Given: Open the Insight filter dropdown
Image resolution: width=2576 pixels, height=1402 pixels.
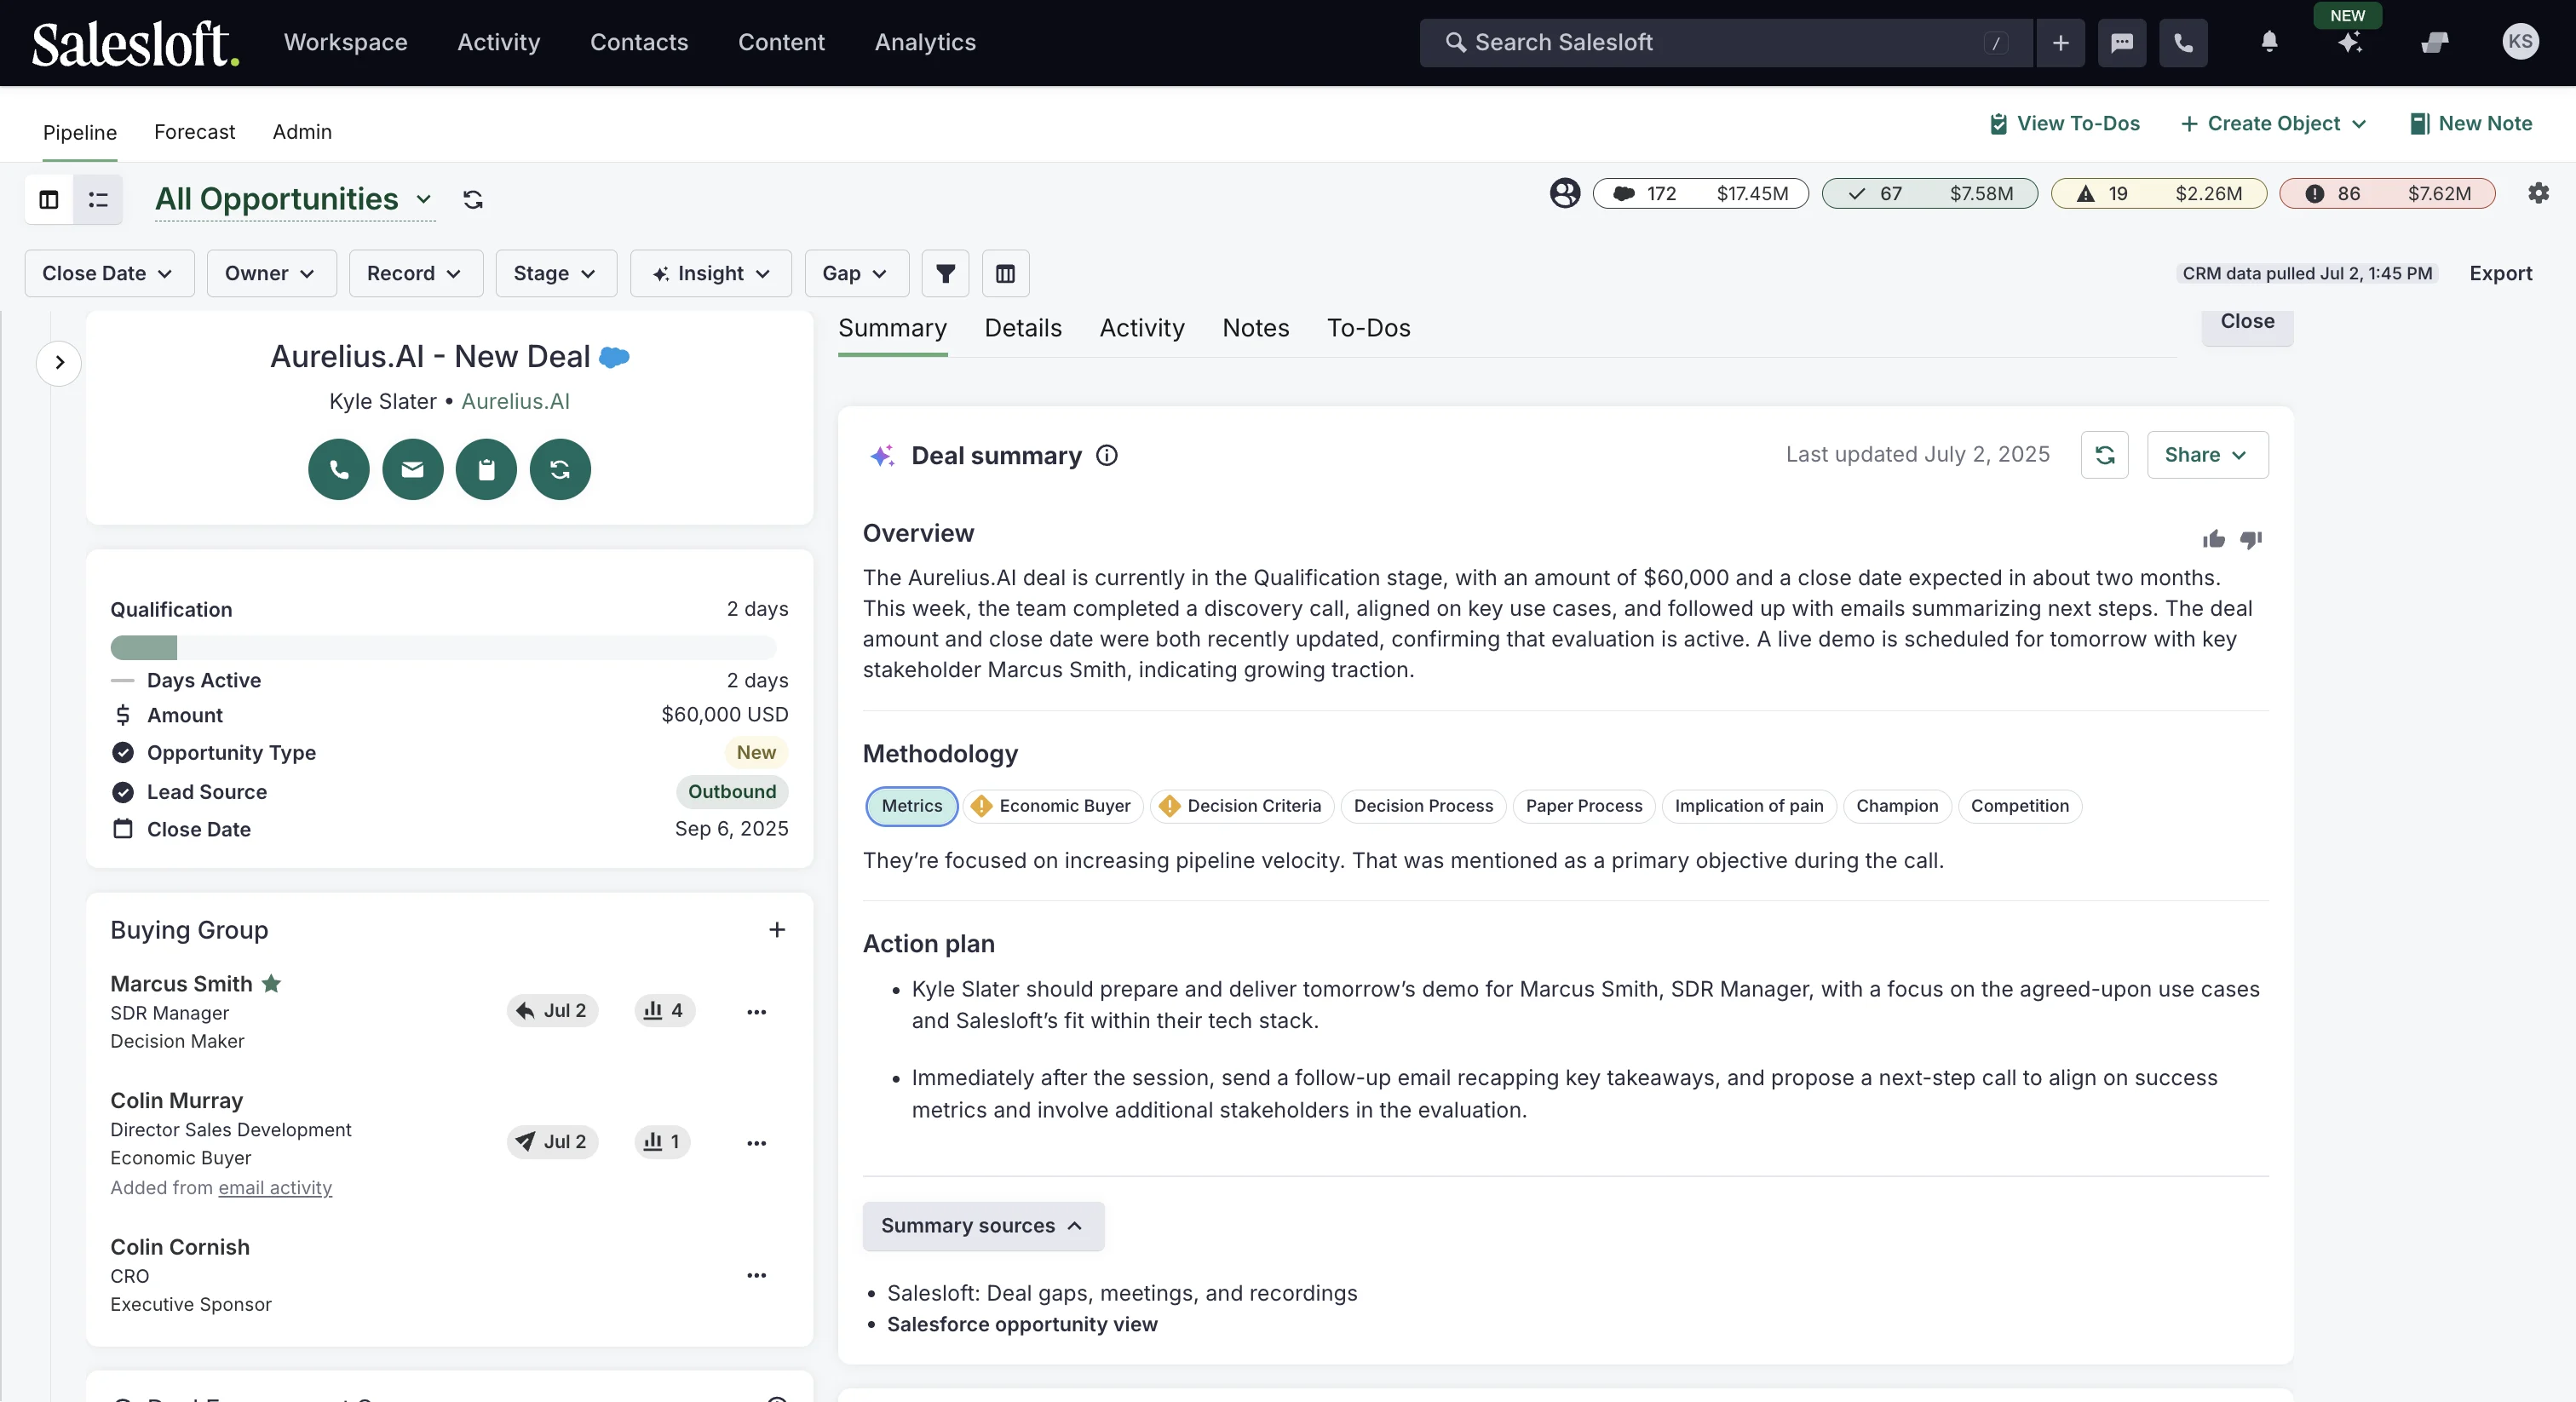Looking at the screenshot, I should point(711,273).
